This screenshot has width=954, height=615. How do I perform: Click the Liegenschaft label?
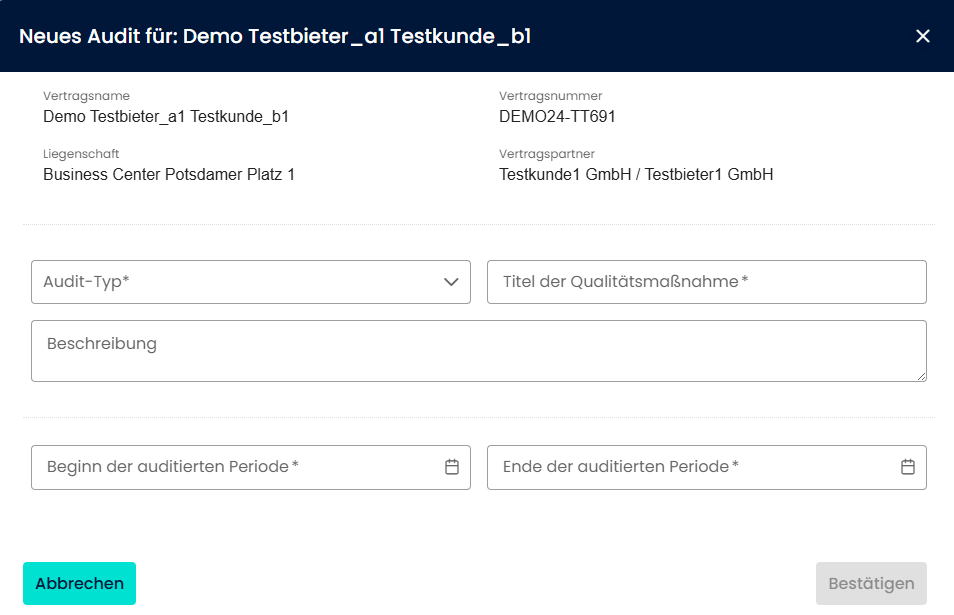pos(81,154)
